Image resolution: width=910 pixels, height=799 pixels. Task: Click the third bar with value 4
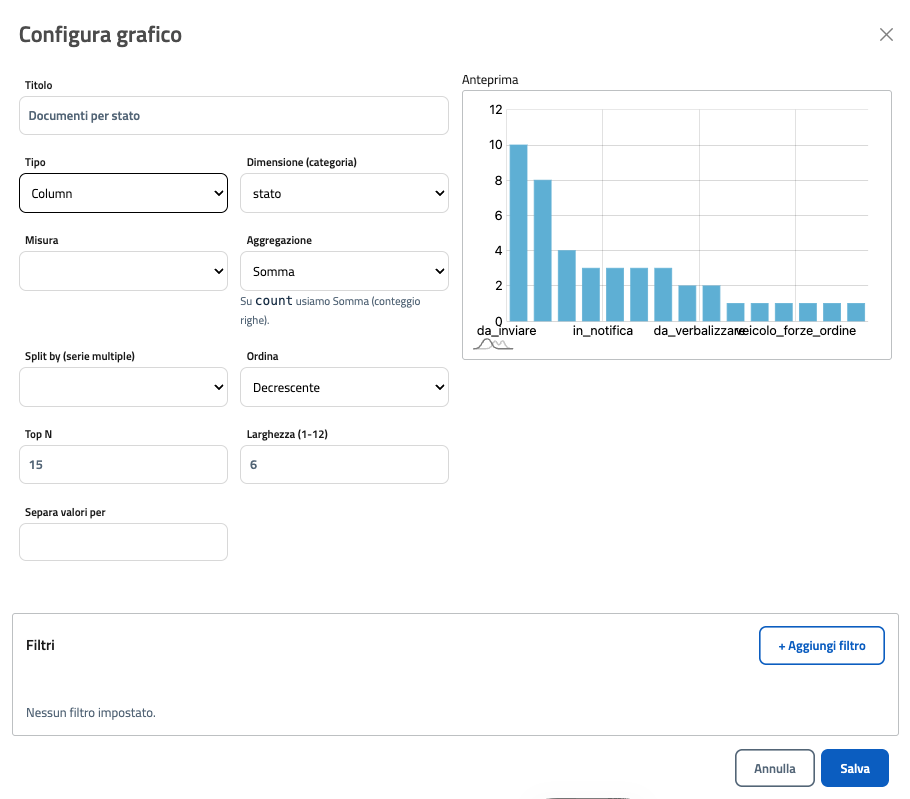566,285
